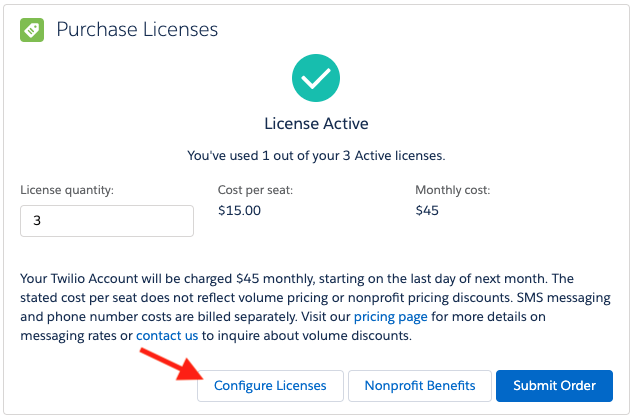
Task: Open Configure Licenses
Action: pos(270,386)
